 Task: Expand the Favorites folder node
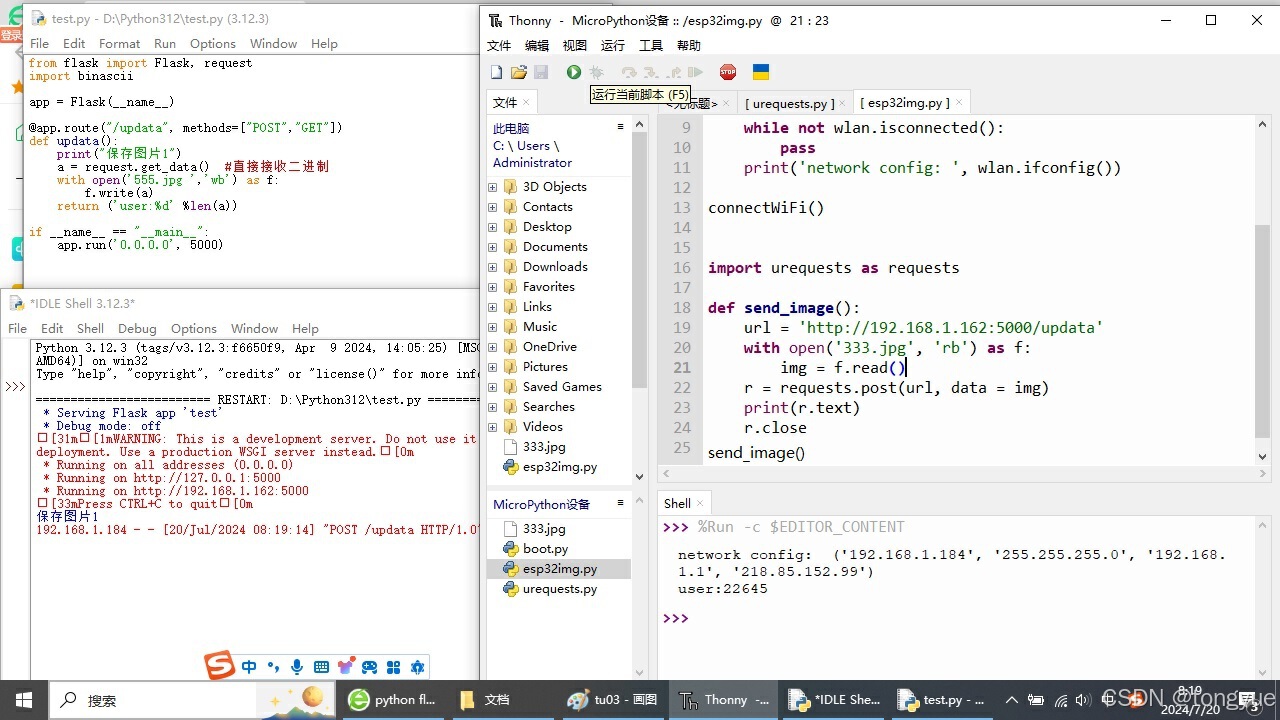click(x=492, y=287)
